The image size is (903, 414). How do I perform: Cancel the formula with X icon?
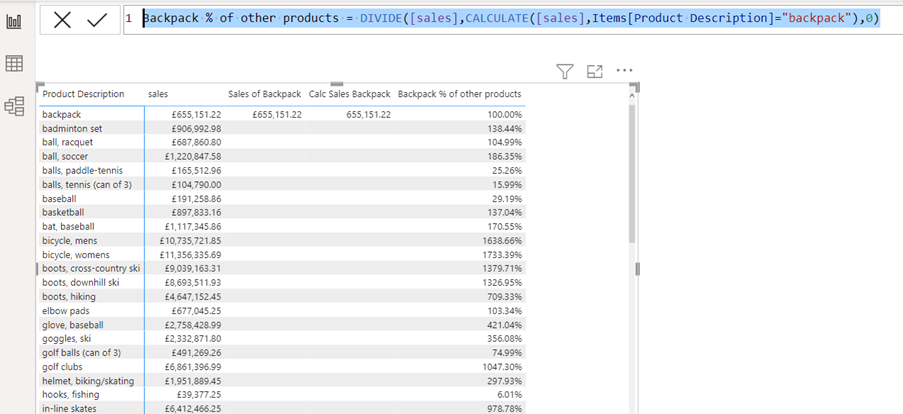tap(62, 20)
